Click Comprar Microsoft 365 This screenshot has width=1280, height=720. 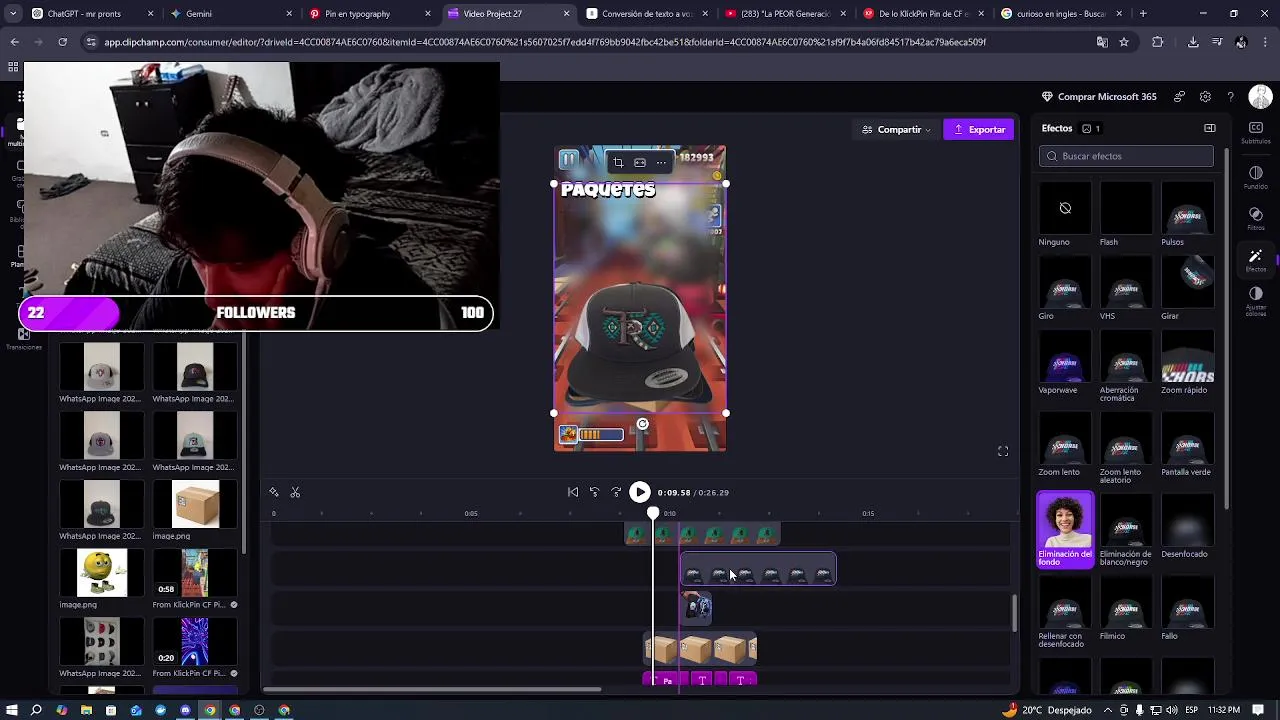pyautogui.click(x=1099, y=97)
